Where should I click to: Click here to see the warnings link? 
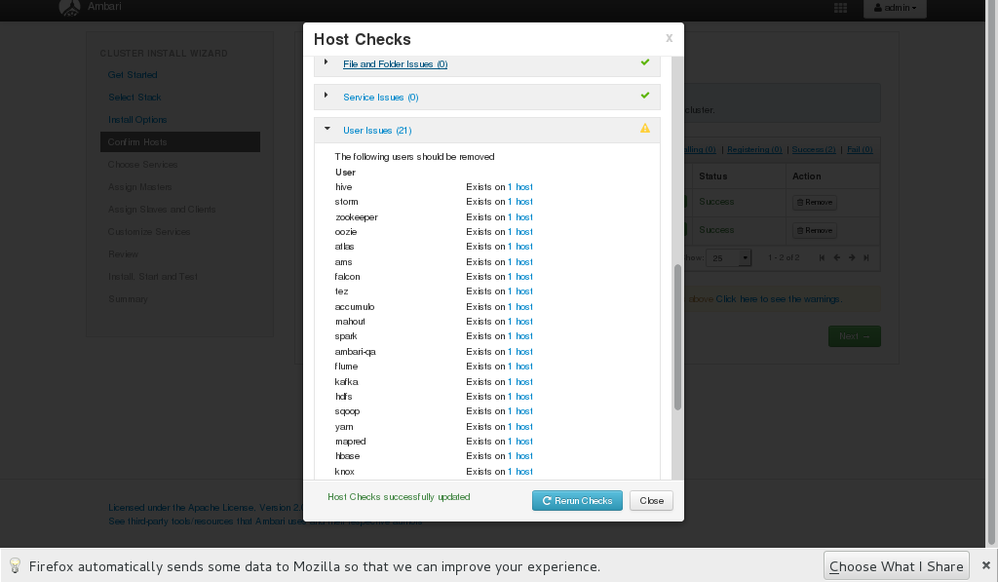(778, 299)
